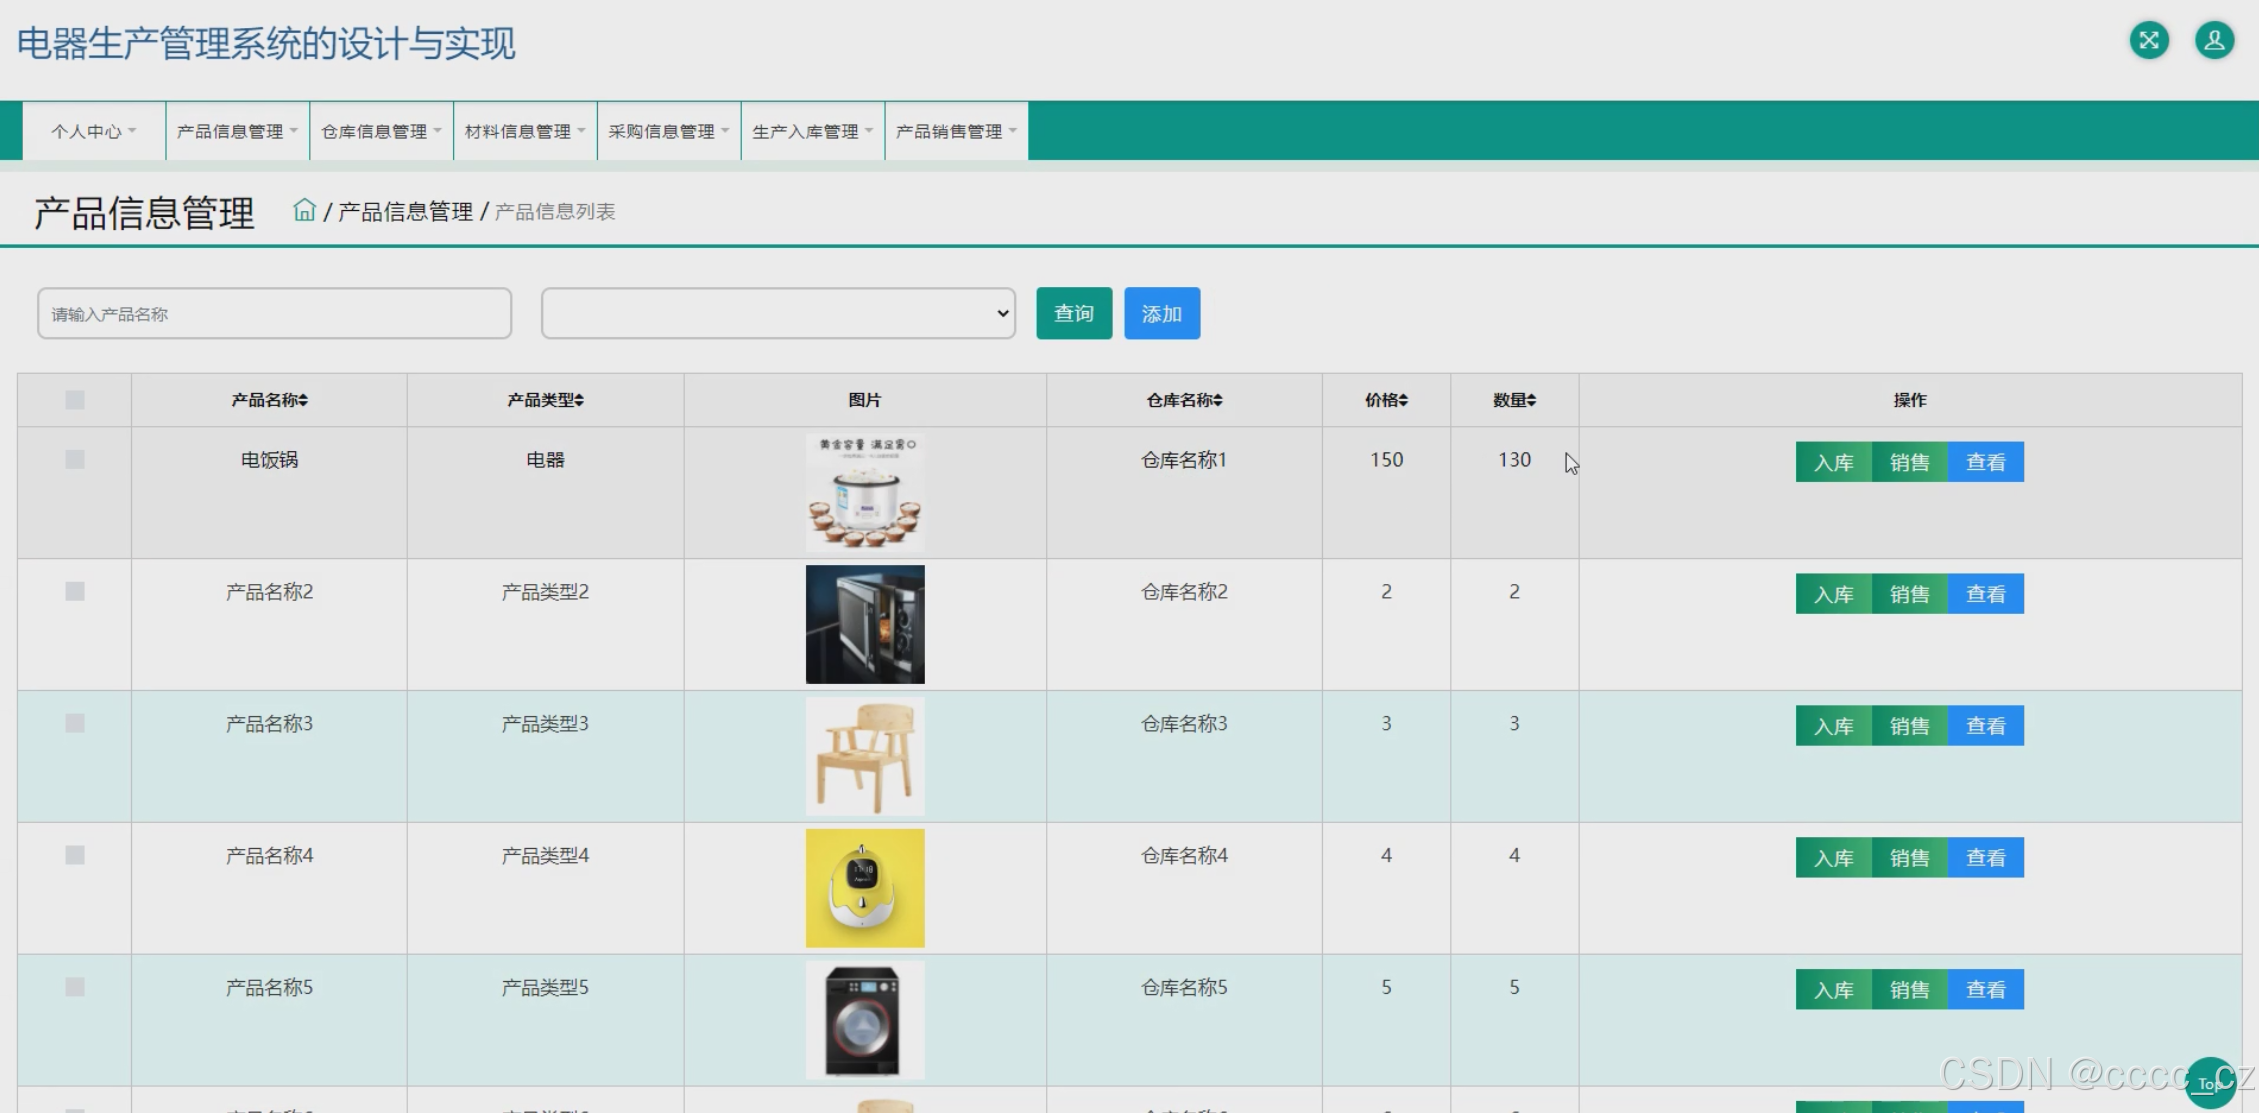Expand the 仓库信息管理 menu
This screenshot has width=2259, height=1113.
coord(381,131)
